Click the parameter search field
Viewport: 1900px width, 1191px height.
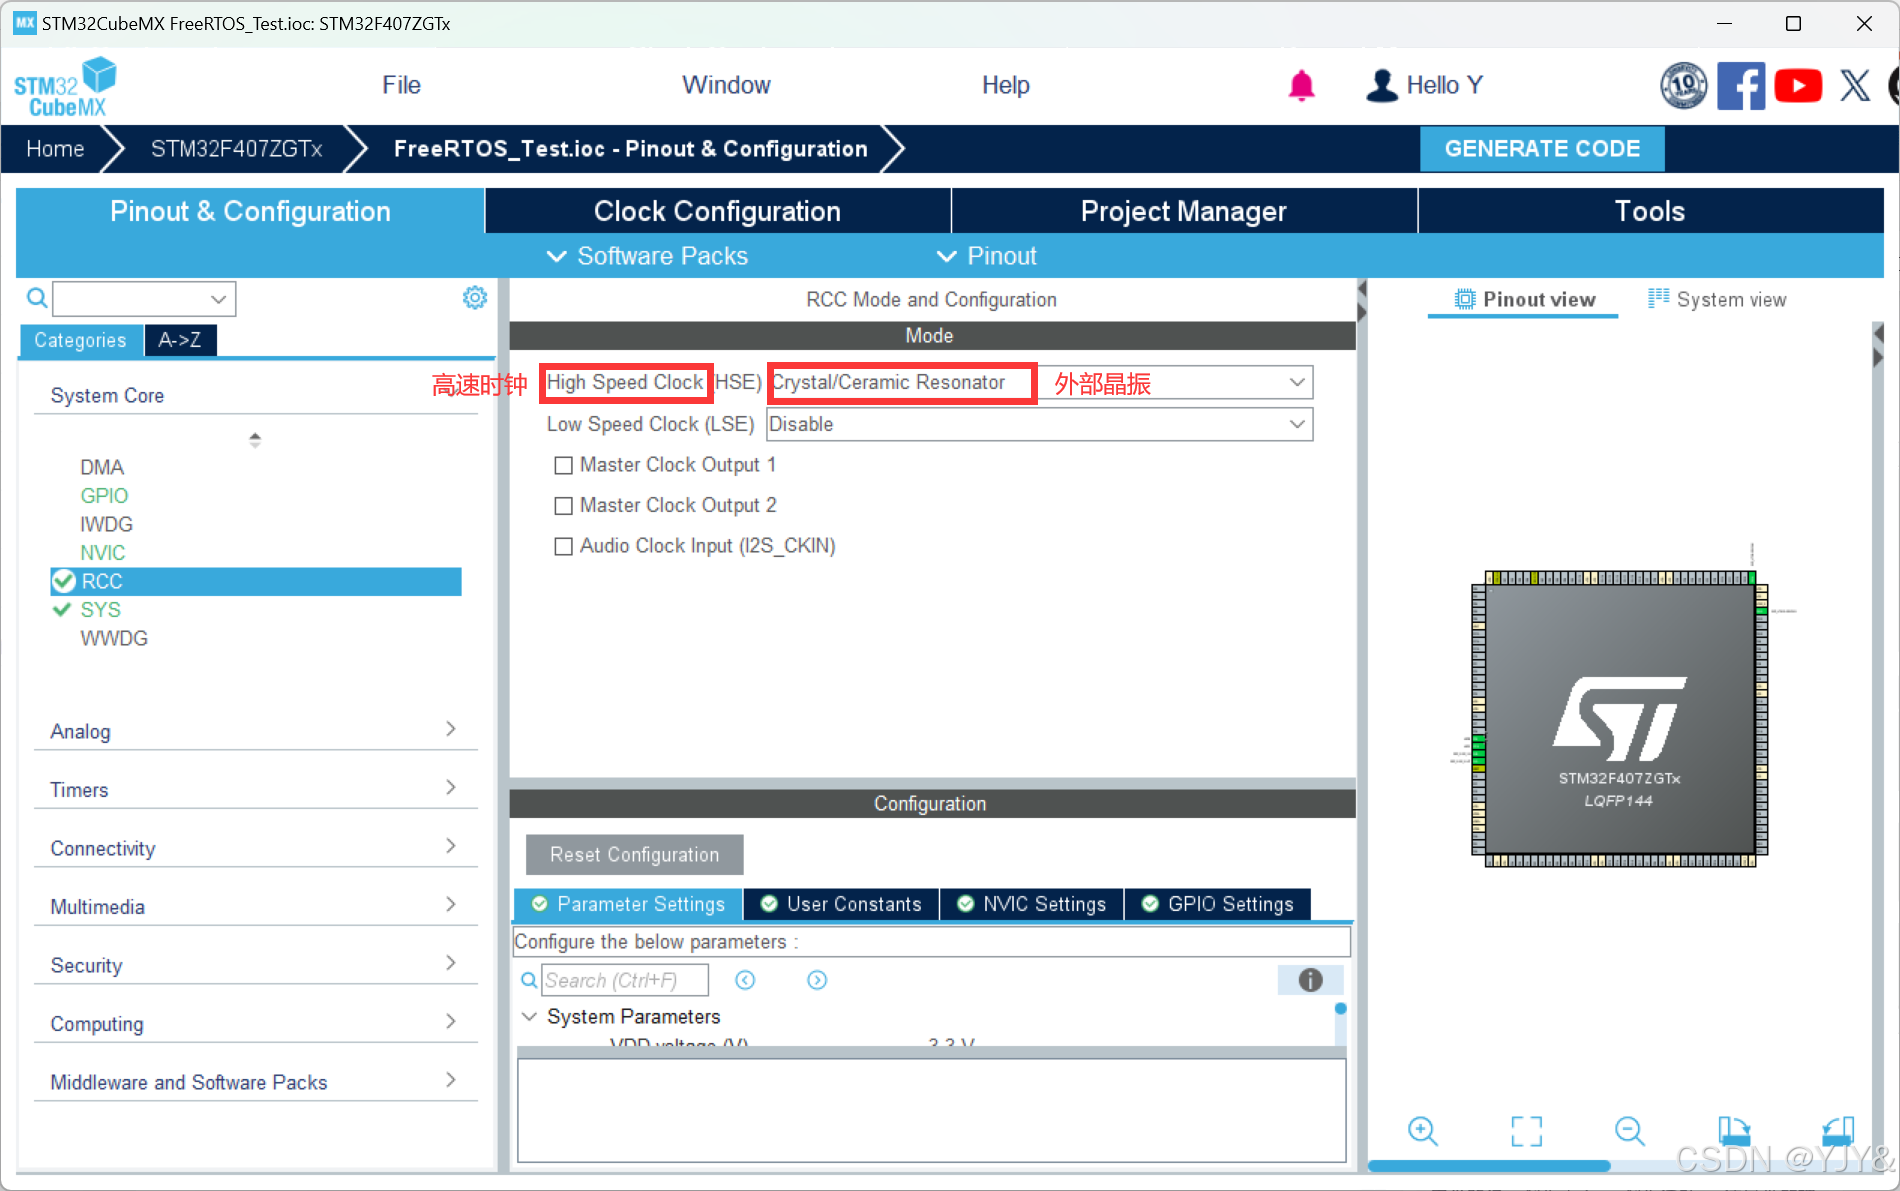pyautogui.click(x=624, y=980)
